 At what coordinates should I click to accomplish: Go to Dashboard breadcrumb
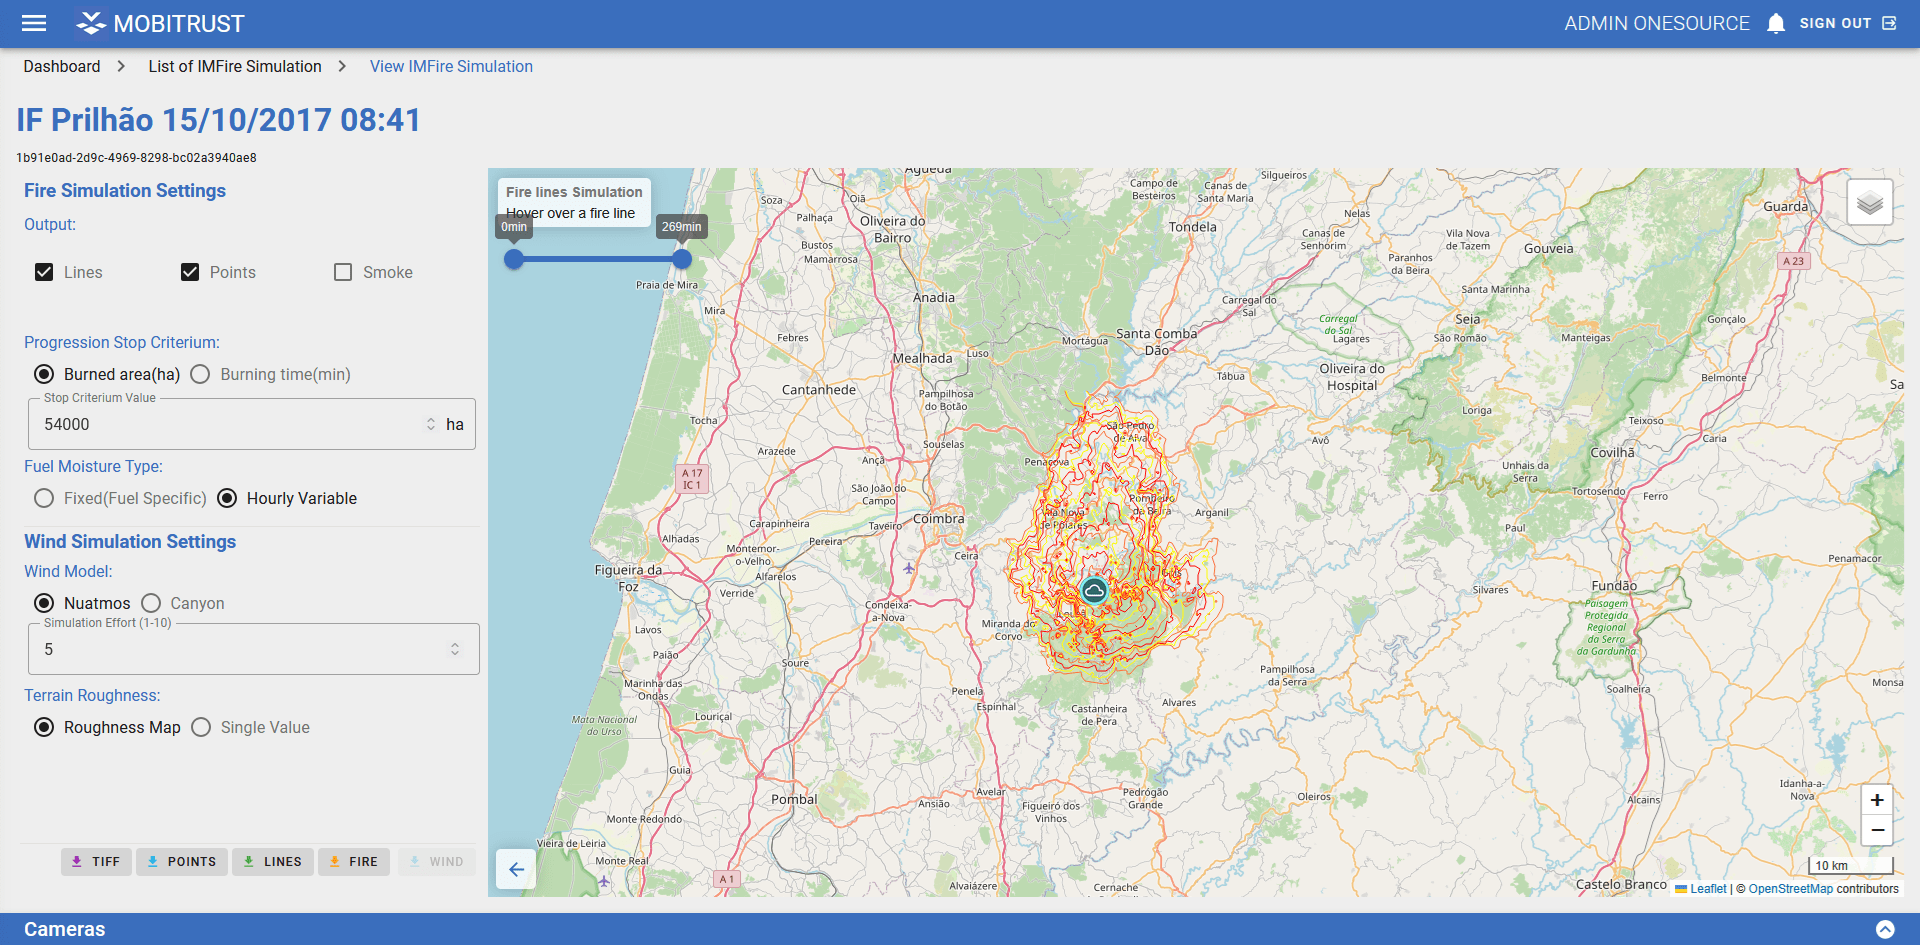(x=62, y=66)
